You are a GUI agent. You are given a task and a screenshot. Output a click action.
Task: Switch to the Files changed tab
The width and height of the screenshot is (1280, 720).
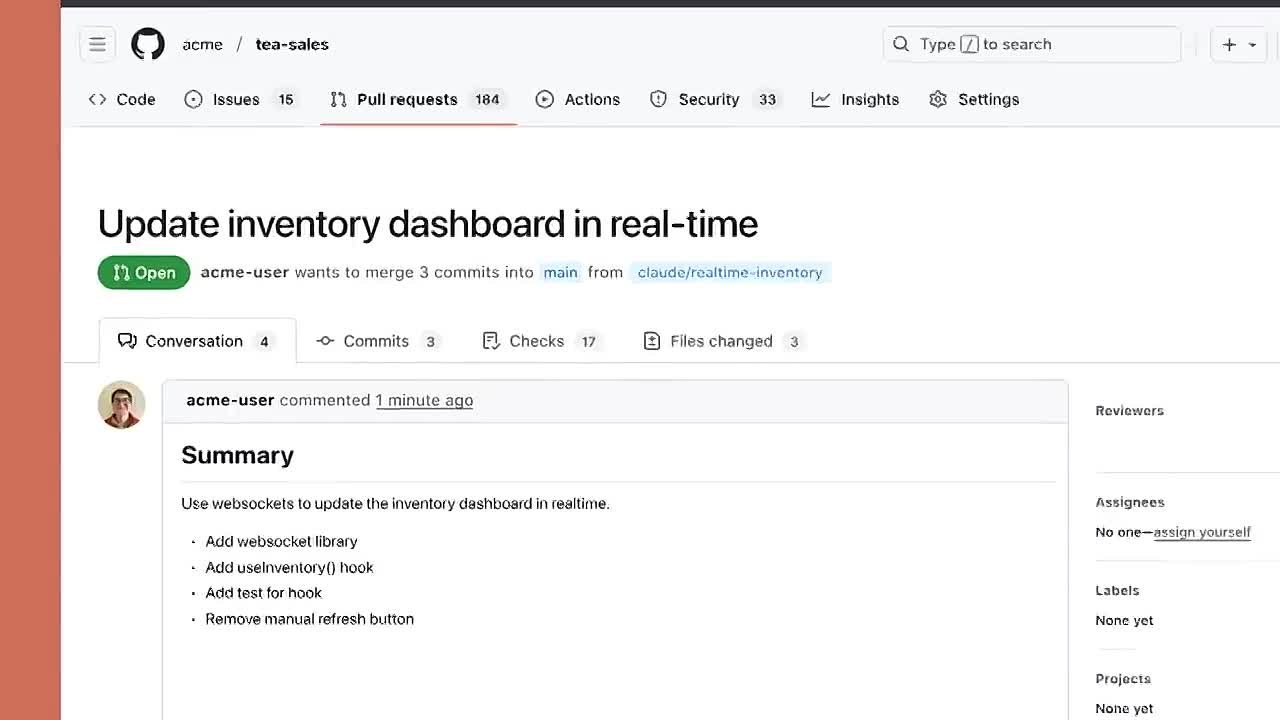tap(723, 341)
